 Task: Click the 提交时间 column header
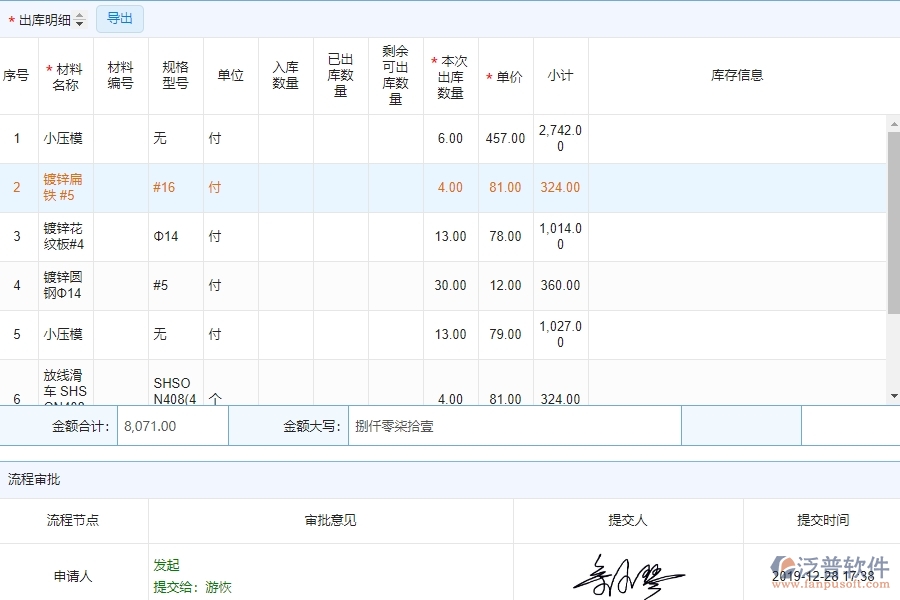point(821,521)
